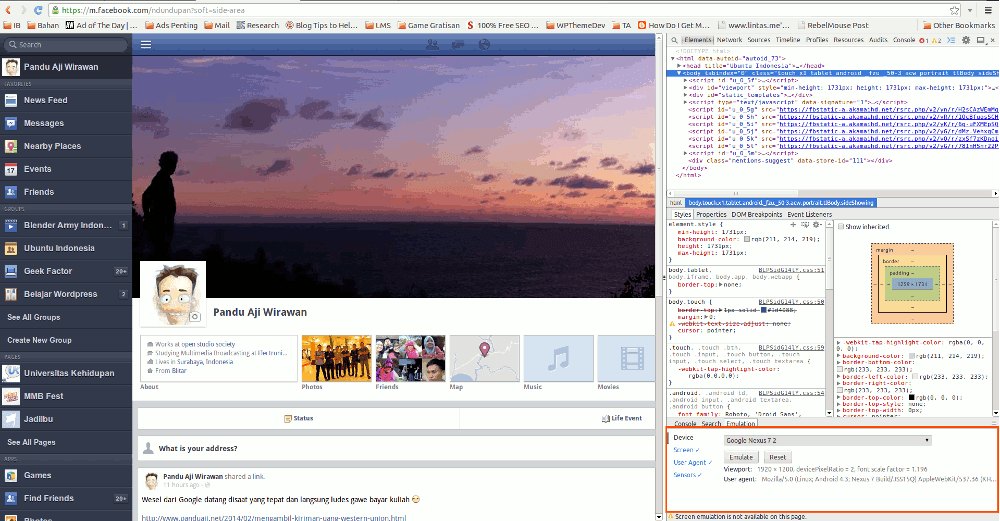Image resolution: width=1000 pixels, height=521 pixels.
Task: Click the Status composer button
Action: pyautogui.click(x=298, y=418)
